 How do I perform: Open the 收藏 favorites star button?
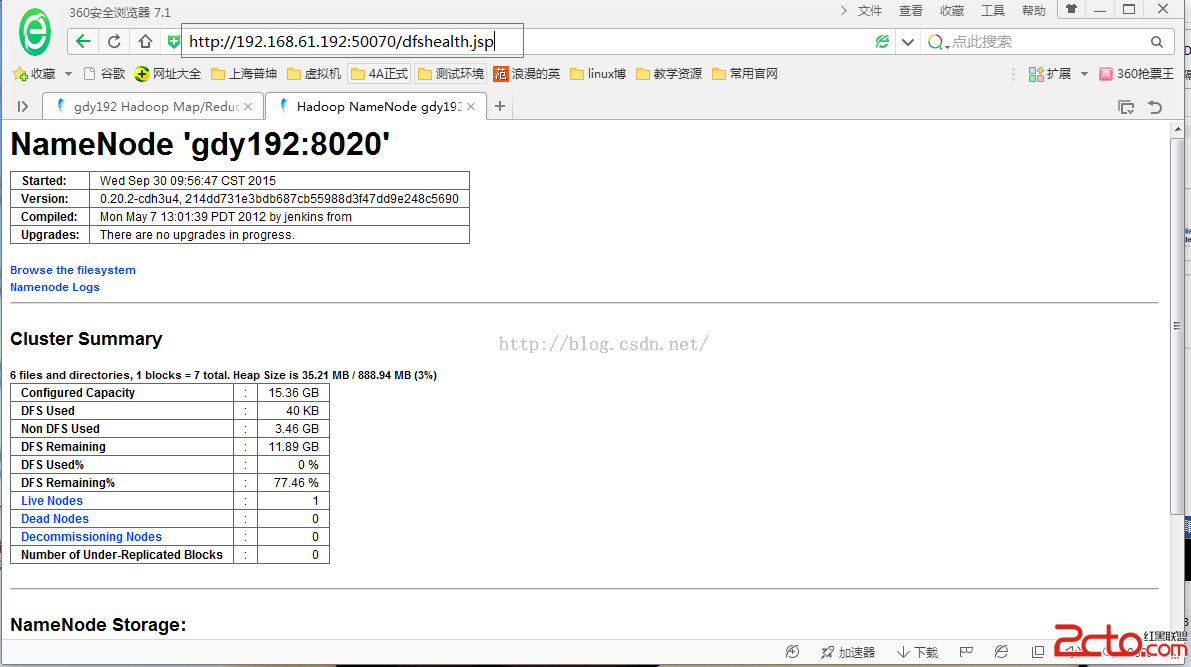click(34, 74)
